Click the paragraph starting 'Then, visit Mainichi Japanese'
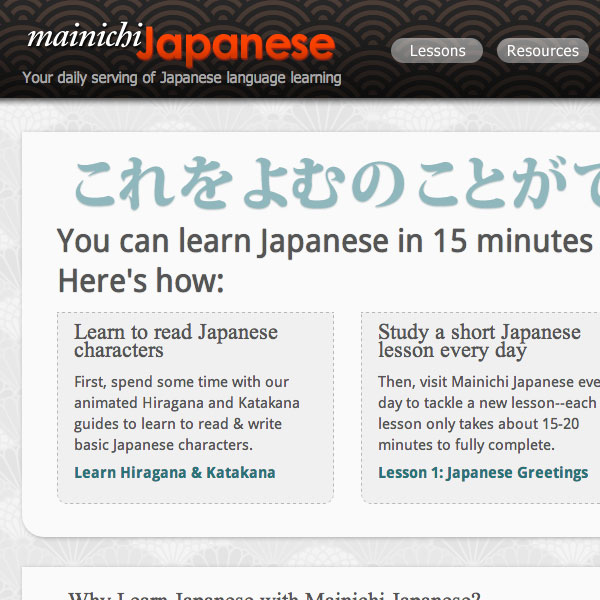Screen dimensions: 600x600 [x=489, y=413]
